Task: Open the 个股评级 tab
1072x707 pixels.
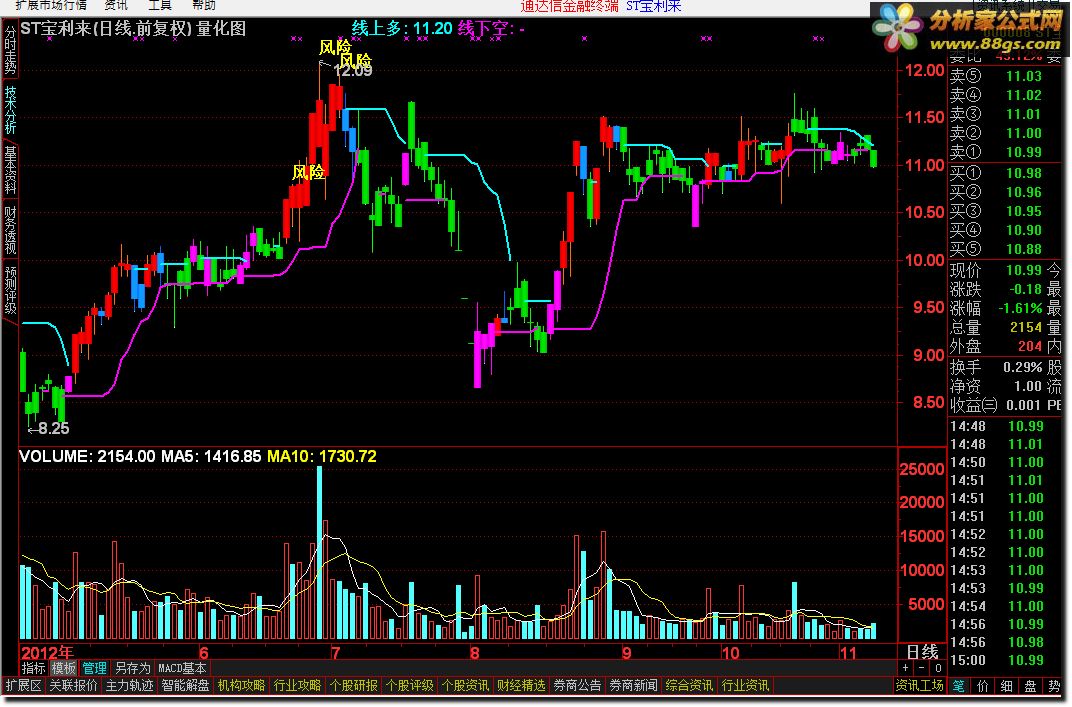Action: (x=410, y=685)
